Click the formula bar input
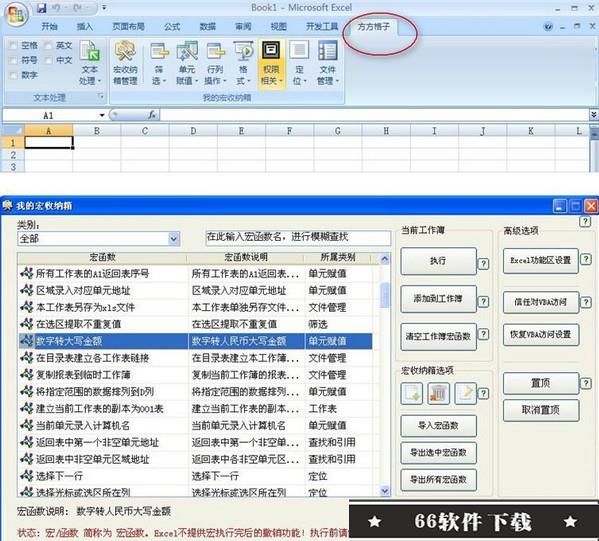The width and height of the screenshot is (599, 541). [374, 115]
